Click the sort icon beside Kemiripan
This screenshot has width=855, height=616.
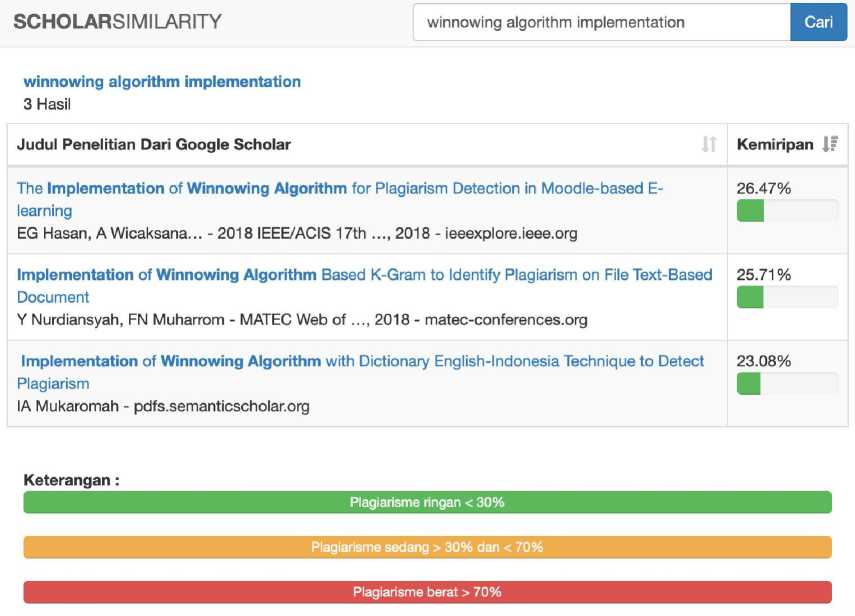829,144
